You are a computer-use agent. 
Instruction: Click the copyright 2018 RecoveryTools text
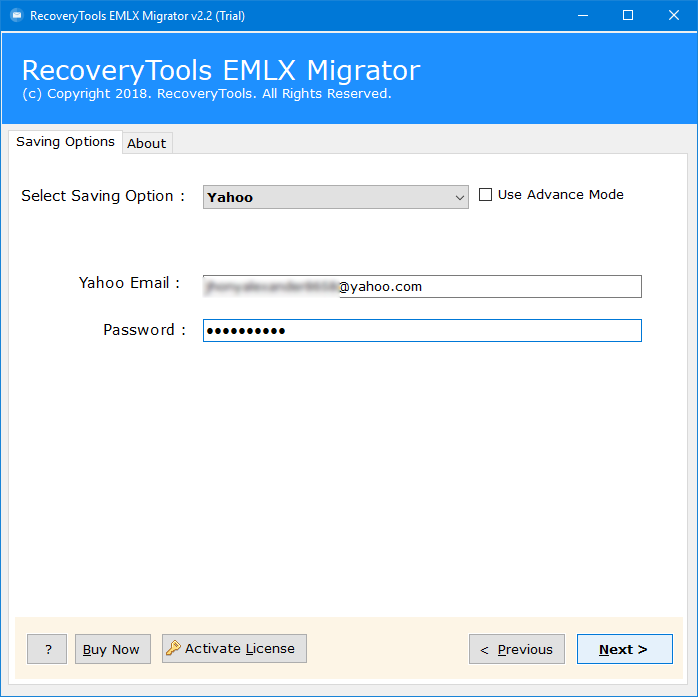coord(207,94)
